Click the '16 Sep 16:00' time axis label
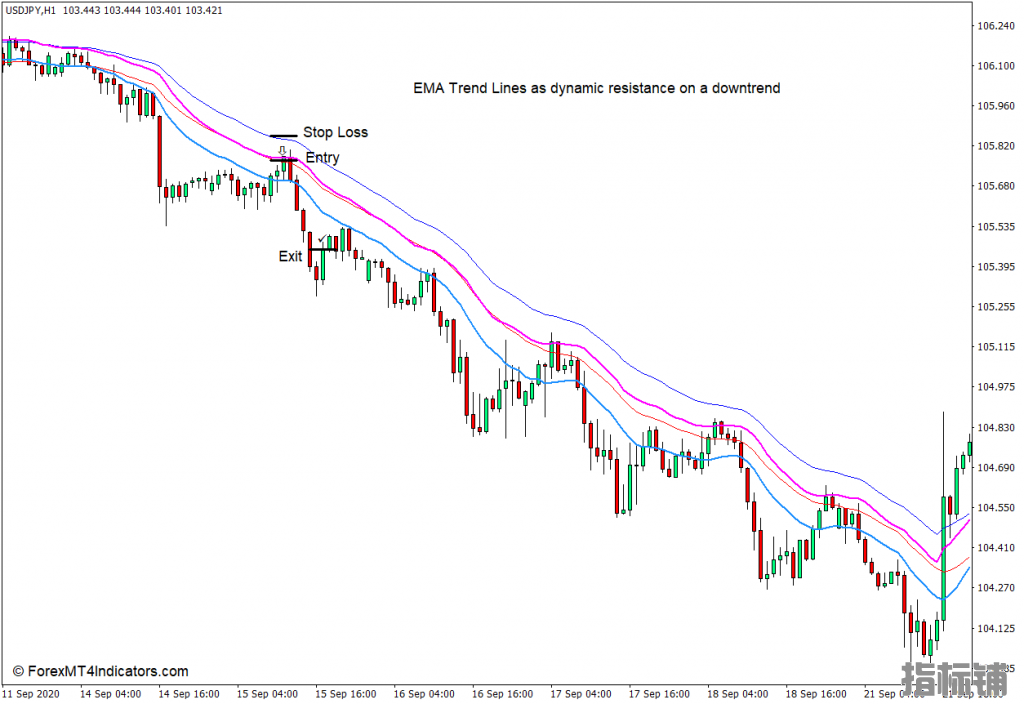 [x=502, y=694]
